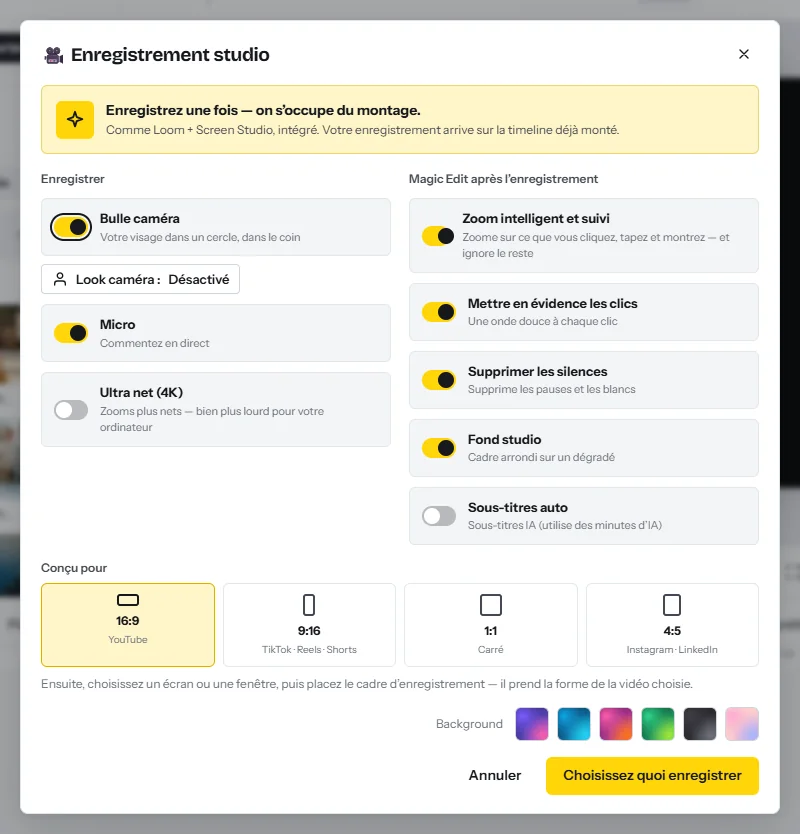Click the Background label
The height and width of the screenshot is (834, 800).
(x=469, y=724)
